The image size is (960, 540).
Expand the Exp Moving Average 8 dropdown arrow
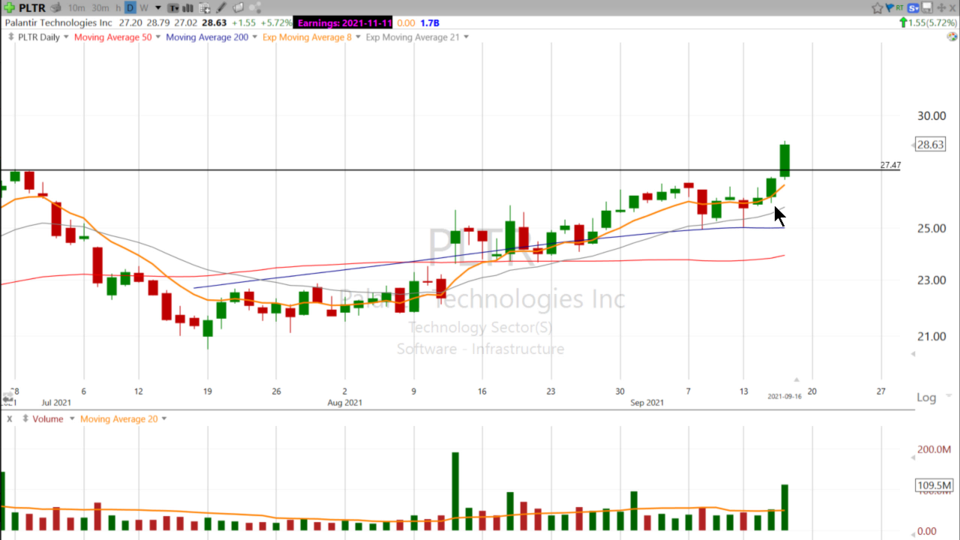[x=358, y=37]
